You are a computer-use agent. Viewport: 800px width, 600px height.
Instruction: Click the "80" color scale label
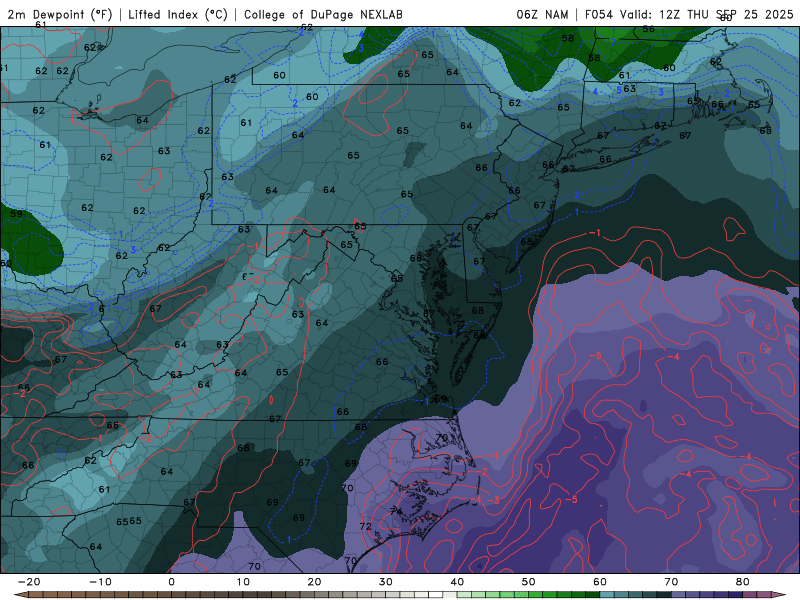point(743,582)
